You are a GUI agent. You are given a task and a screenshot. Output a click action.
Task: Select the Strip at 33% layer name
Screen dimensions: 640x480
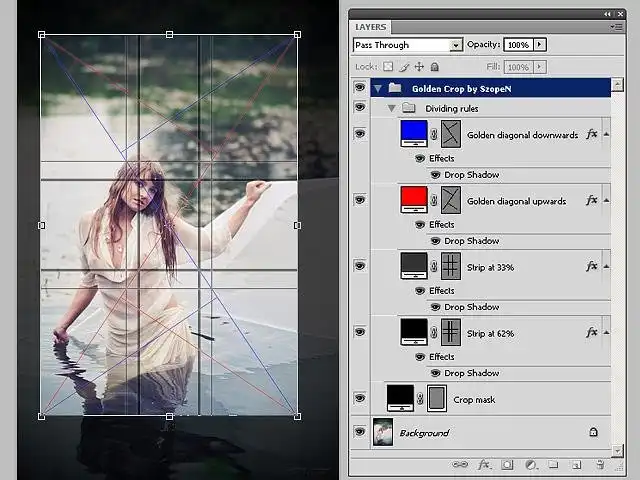pyautogui.click(x=490, y=267)
